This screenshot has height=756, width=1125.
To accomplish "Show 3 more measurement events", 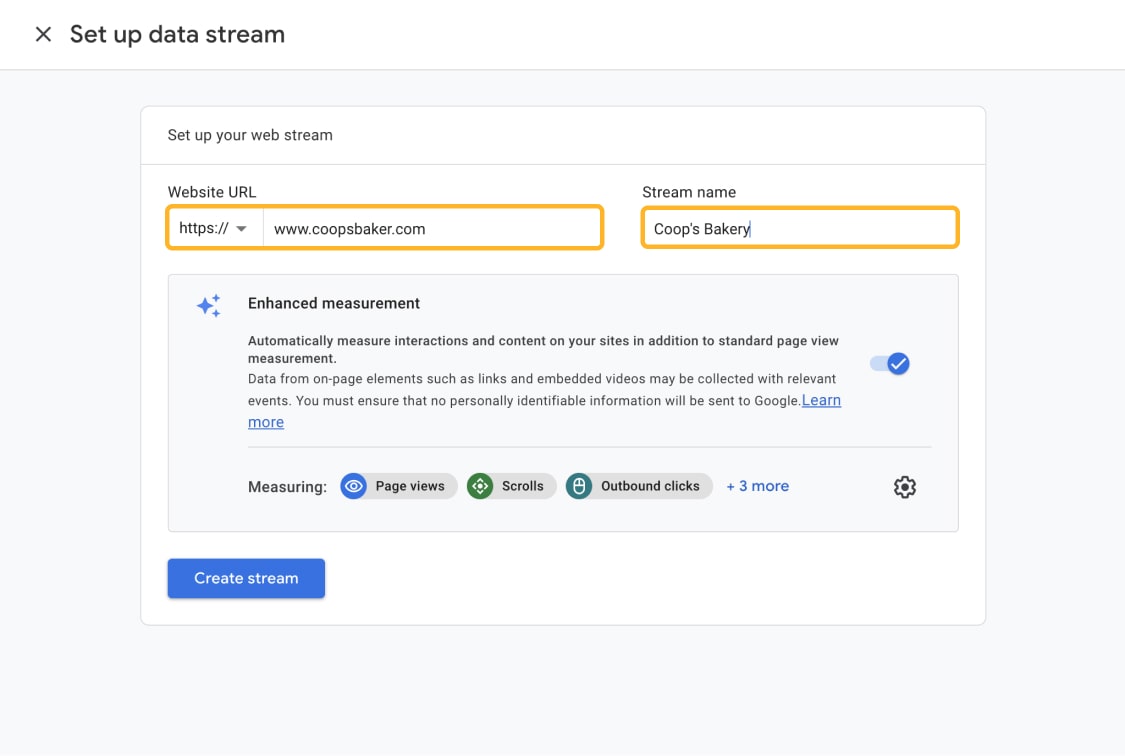I will [x=757, y=486].
